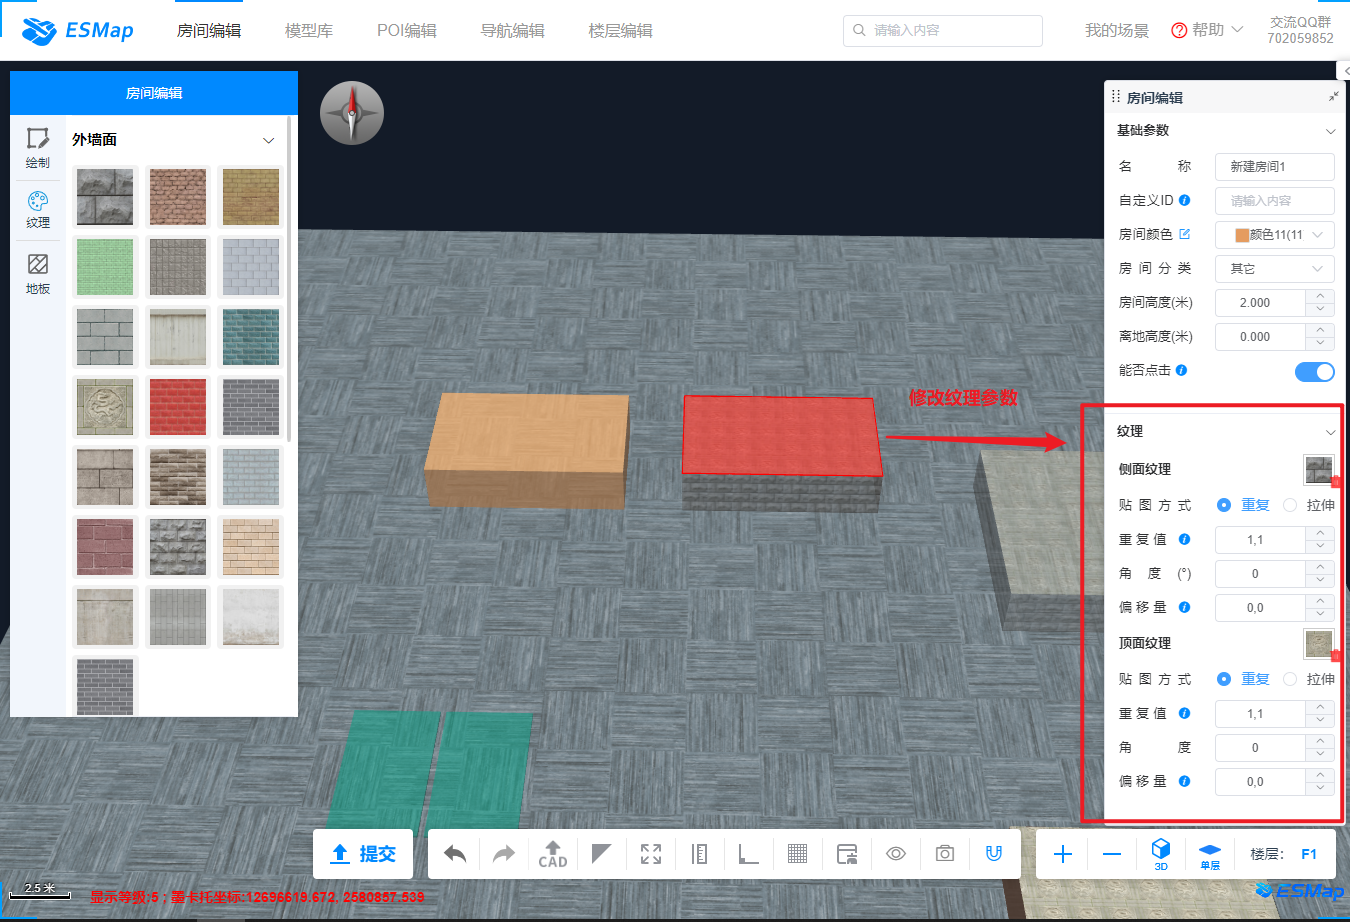Expand the 外墙面 texture category dropdown
The height and width of the screenshot is (922, 1350).
click(268, 141)
